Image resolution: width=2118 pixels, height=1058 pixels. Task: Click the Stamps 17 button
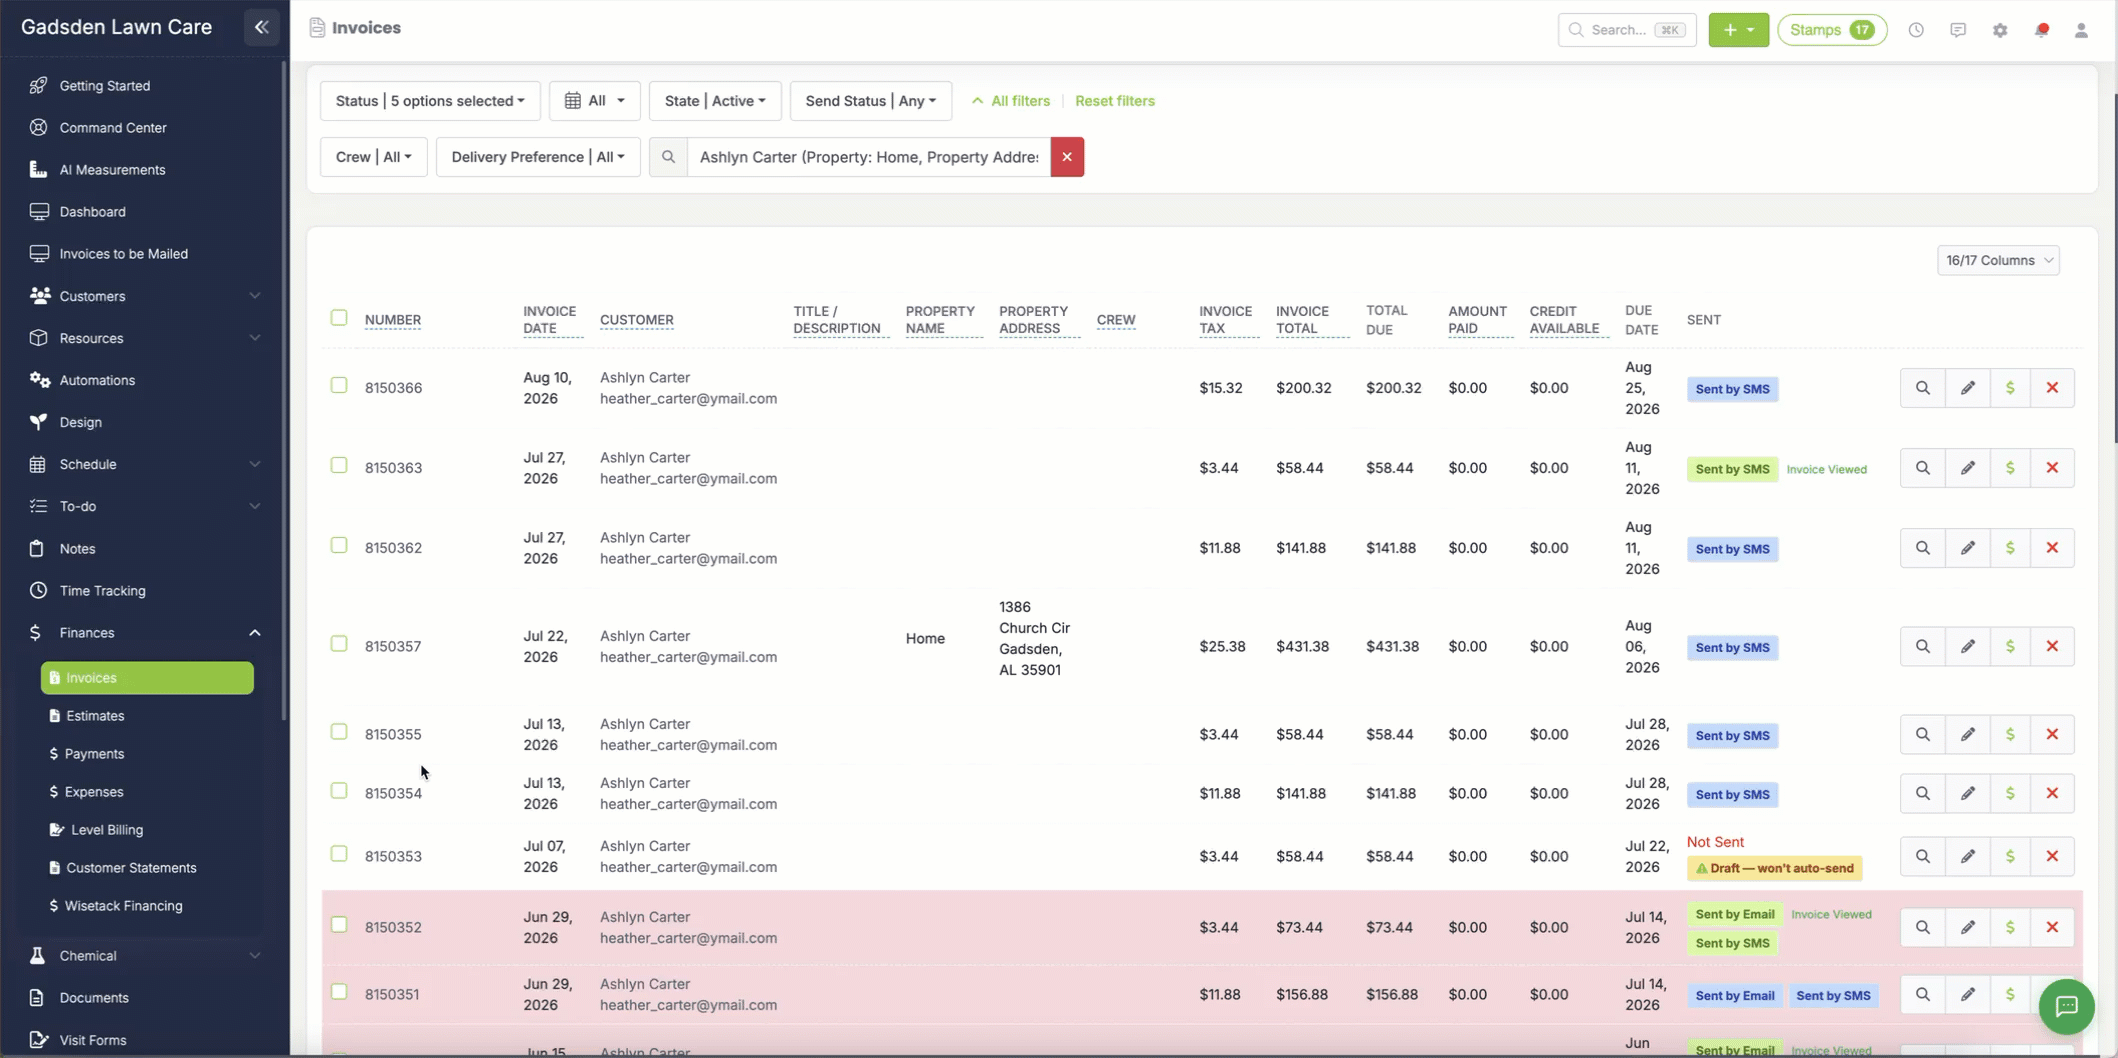point(1831,30)
